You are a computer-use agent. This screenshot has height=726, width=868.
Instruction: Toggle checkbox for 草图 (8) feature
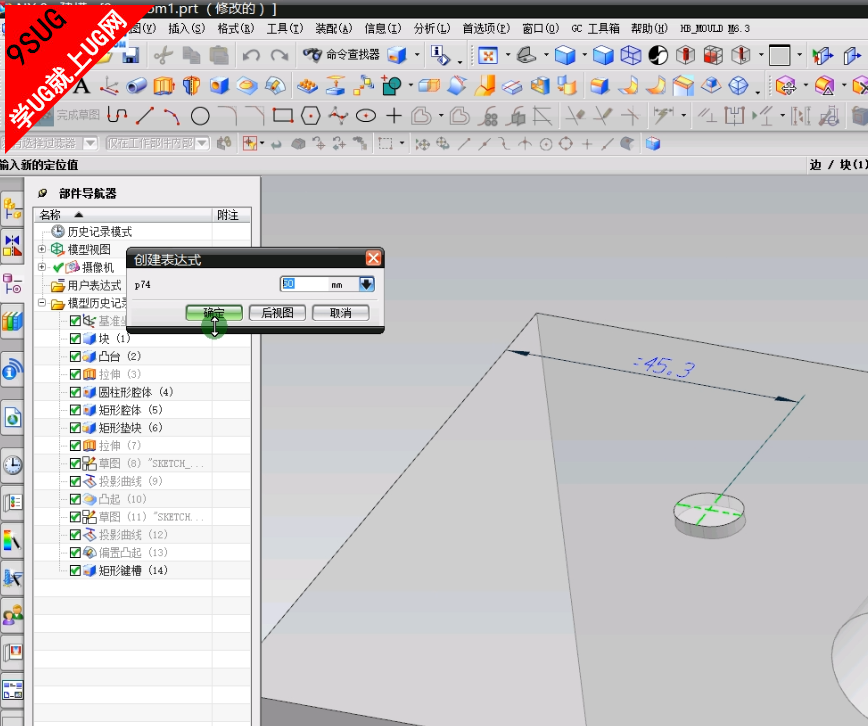(75, 464)
